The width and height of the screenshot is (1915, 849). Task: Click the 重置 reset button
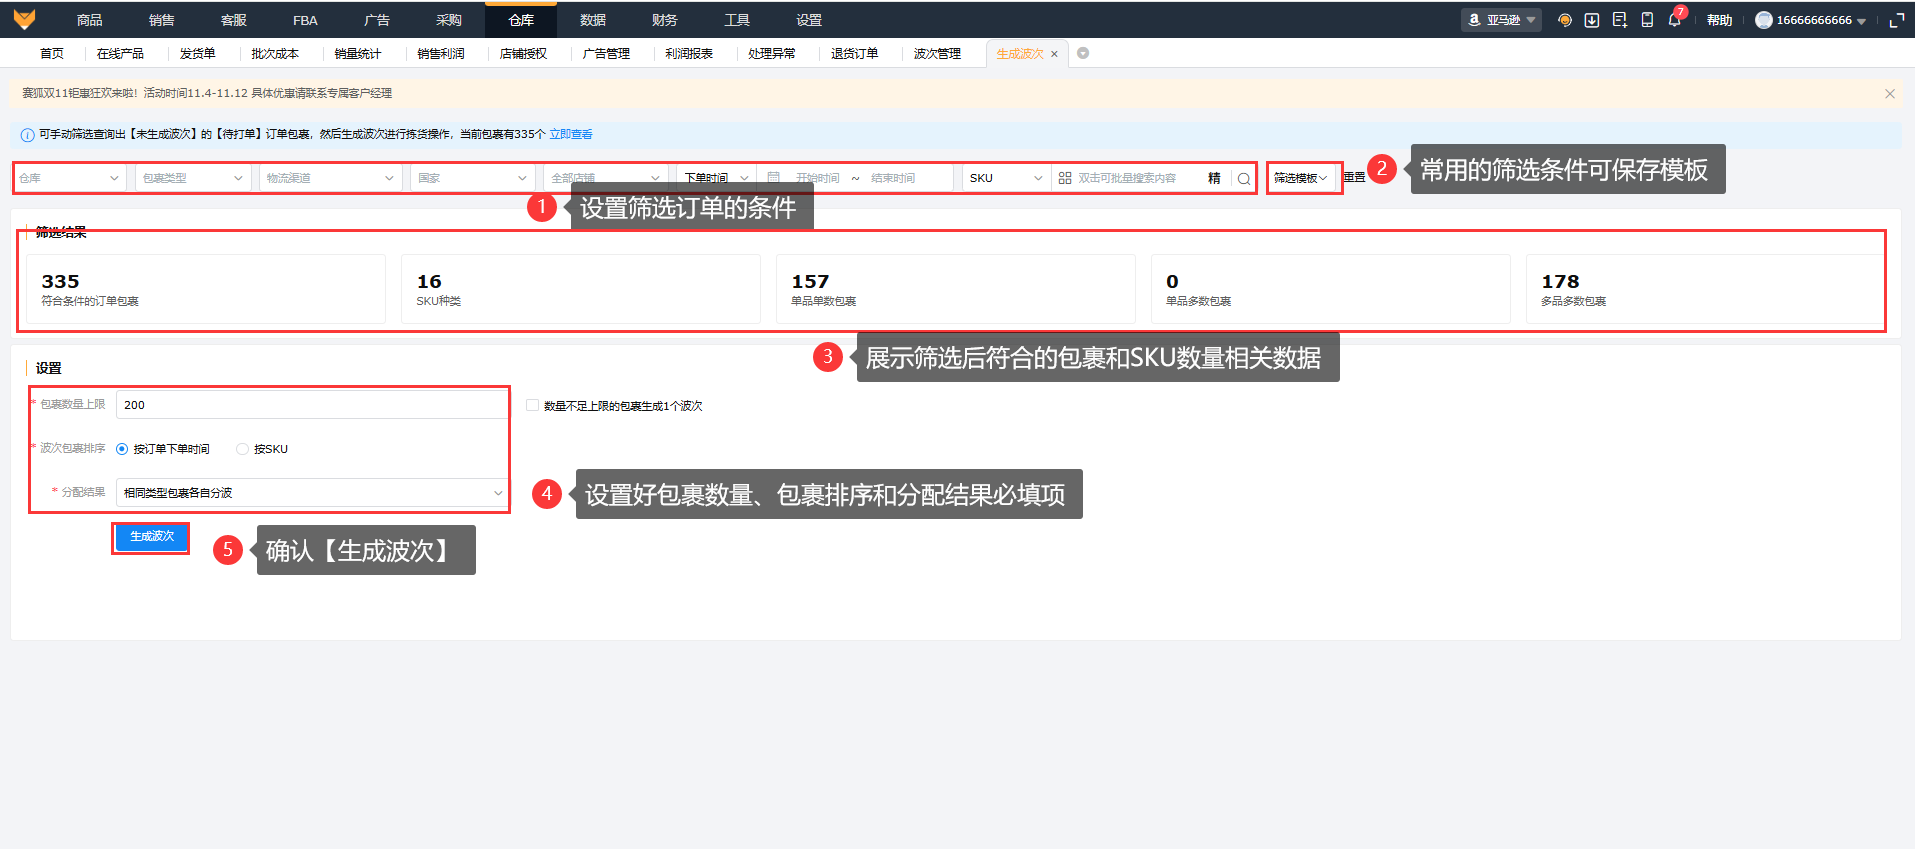pos(1354,178)
